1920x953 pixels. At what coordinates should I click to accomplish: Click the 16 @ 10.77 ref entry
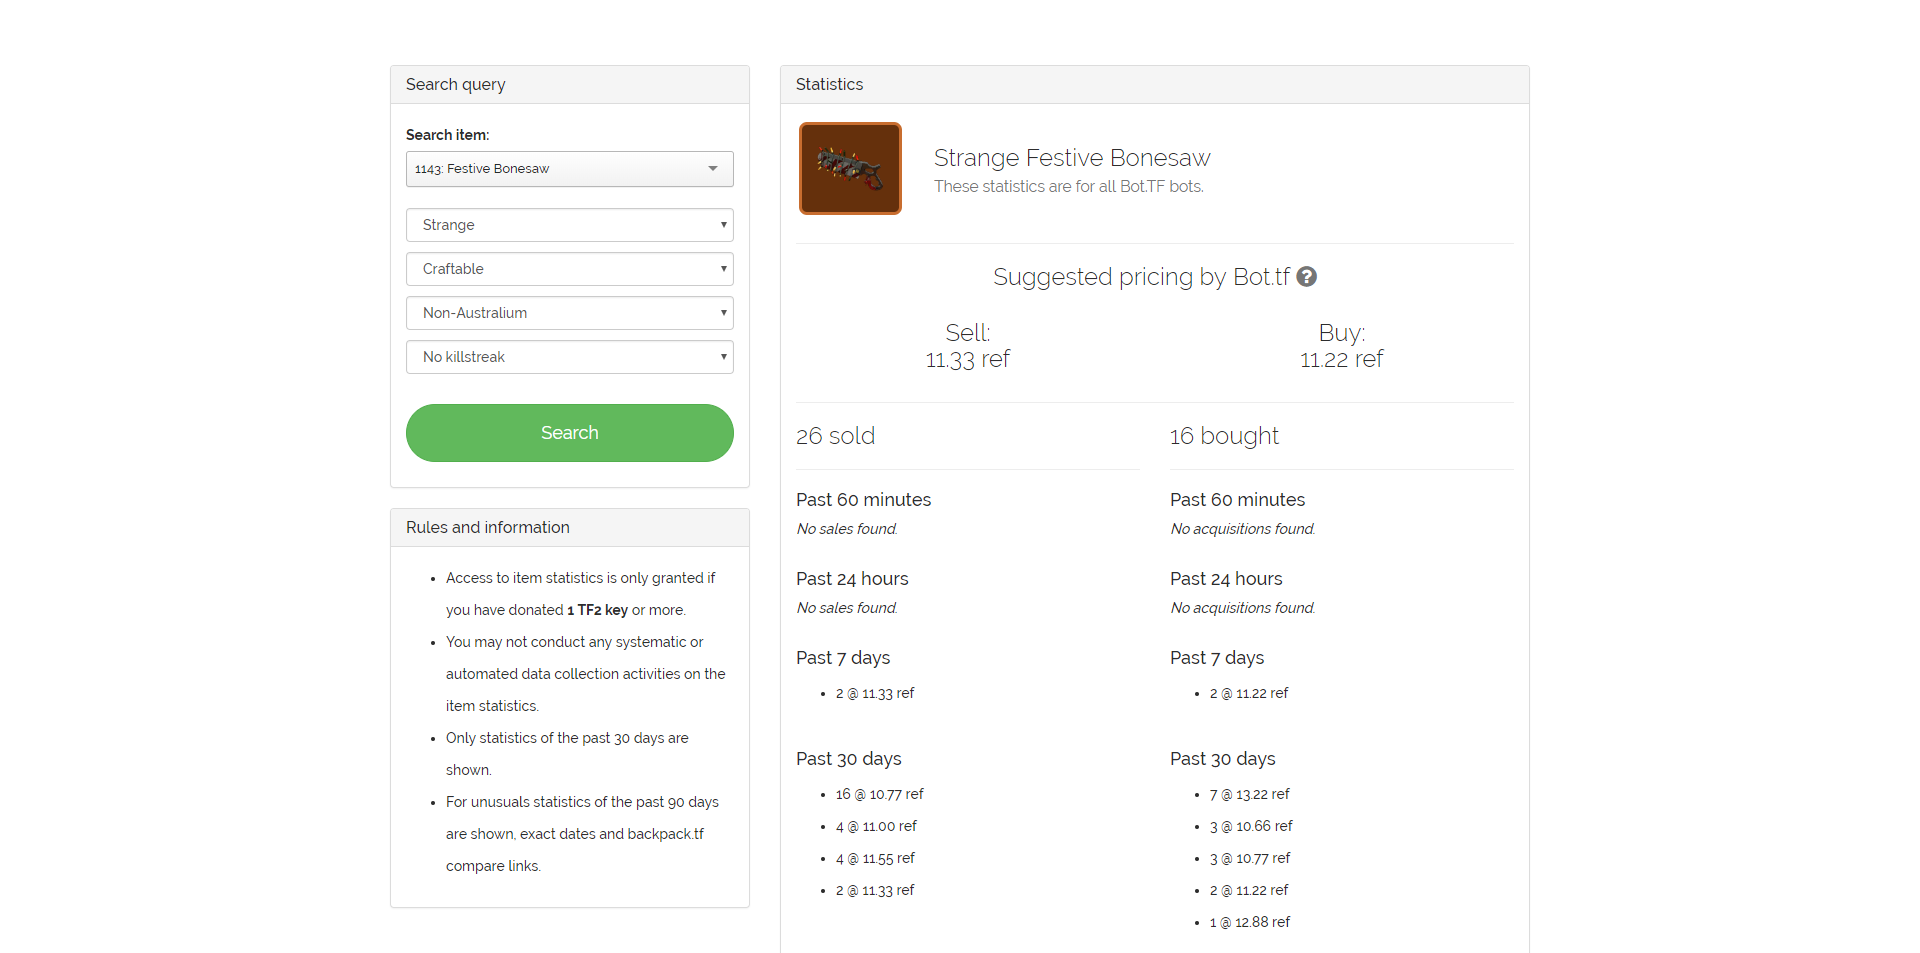tap(880, 794)
